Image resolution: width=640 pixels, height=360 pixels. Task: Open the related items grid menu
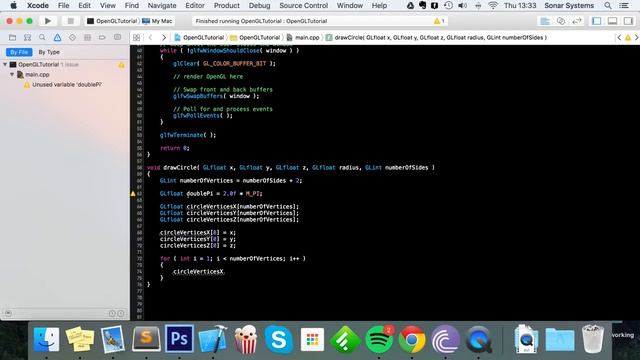pyautogui.click(x=136, y=38)
